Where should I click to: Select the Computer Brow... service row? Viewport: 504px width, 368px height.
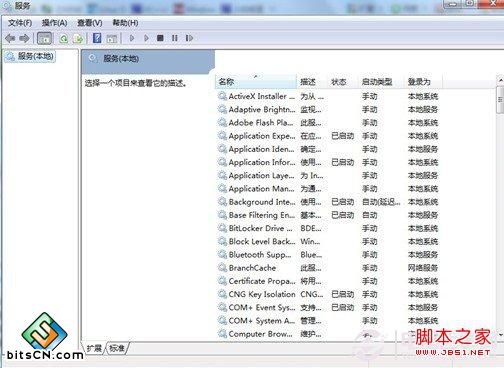tap(328, 334)
